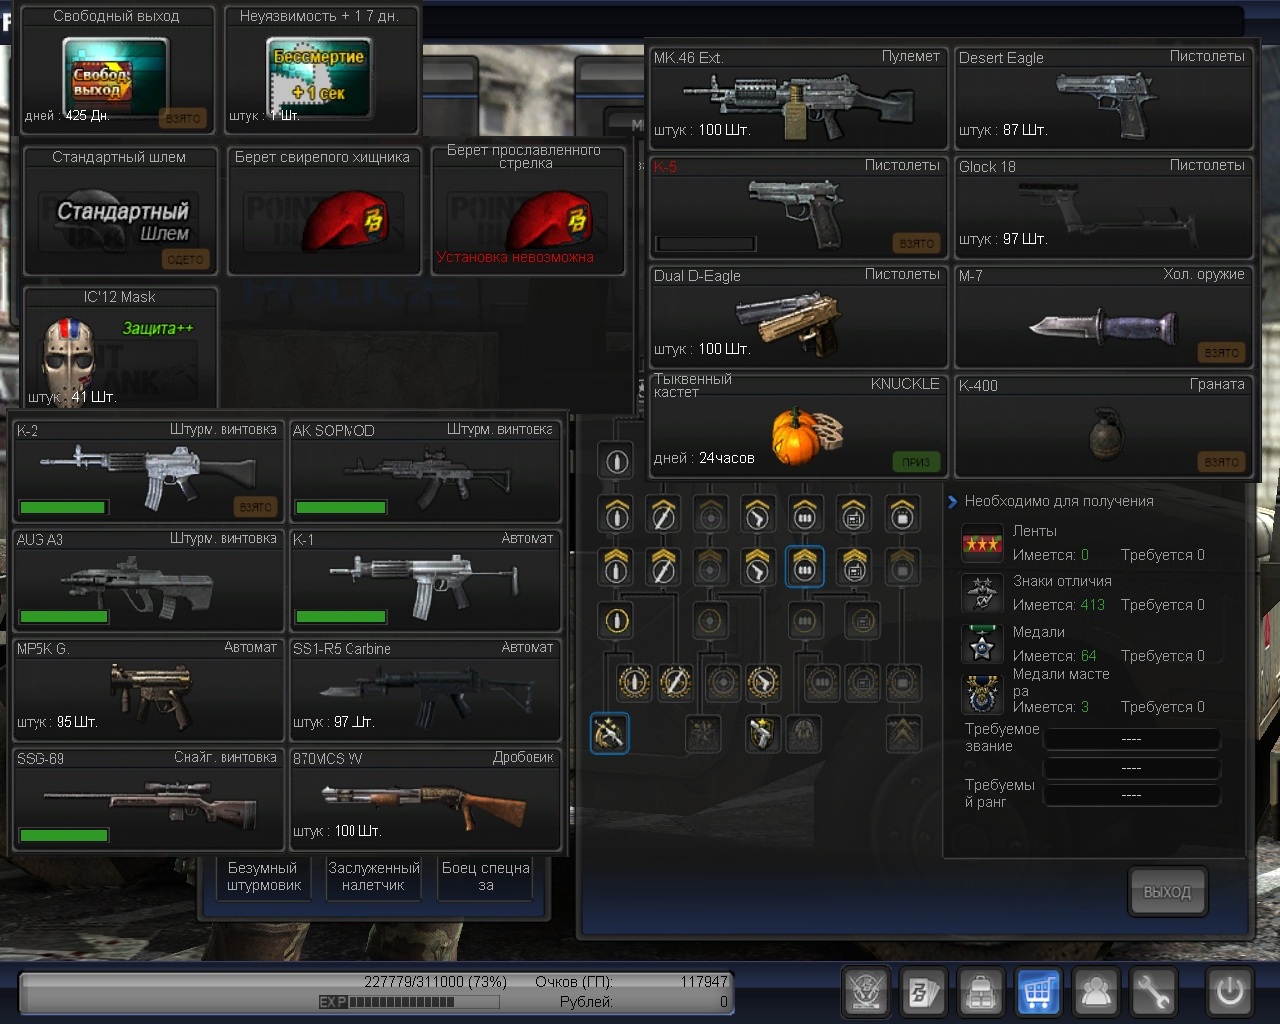Select the double-chevron radio skill icon
This screenshot has height=1024, width=1280.
tap(853, 514)
